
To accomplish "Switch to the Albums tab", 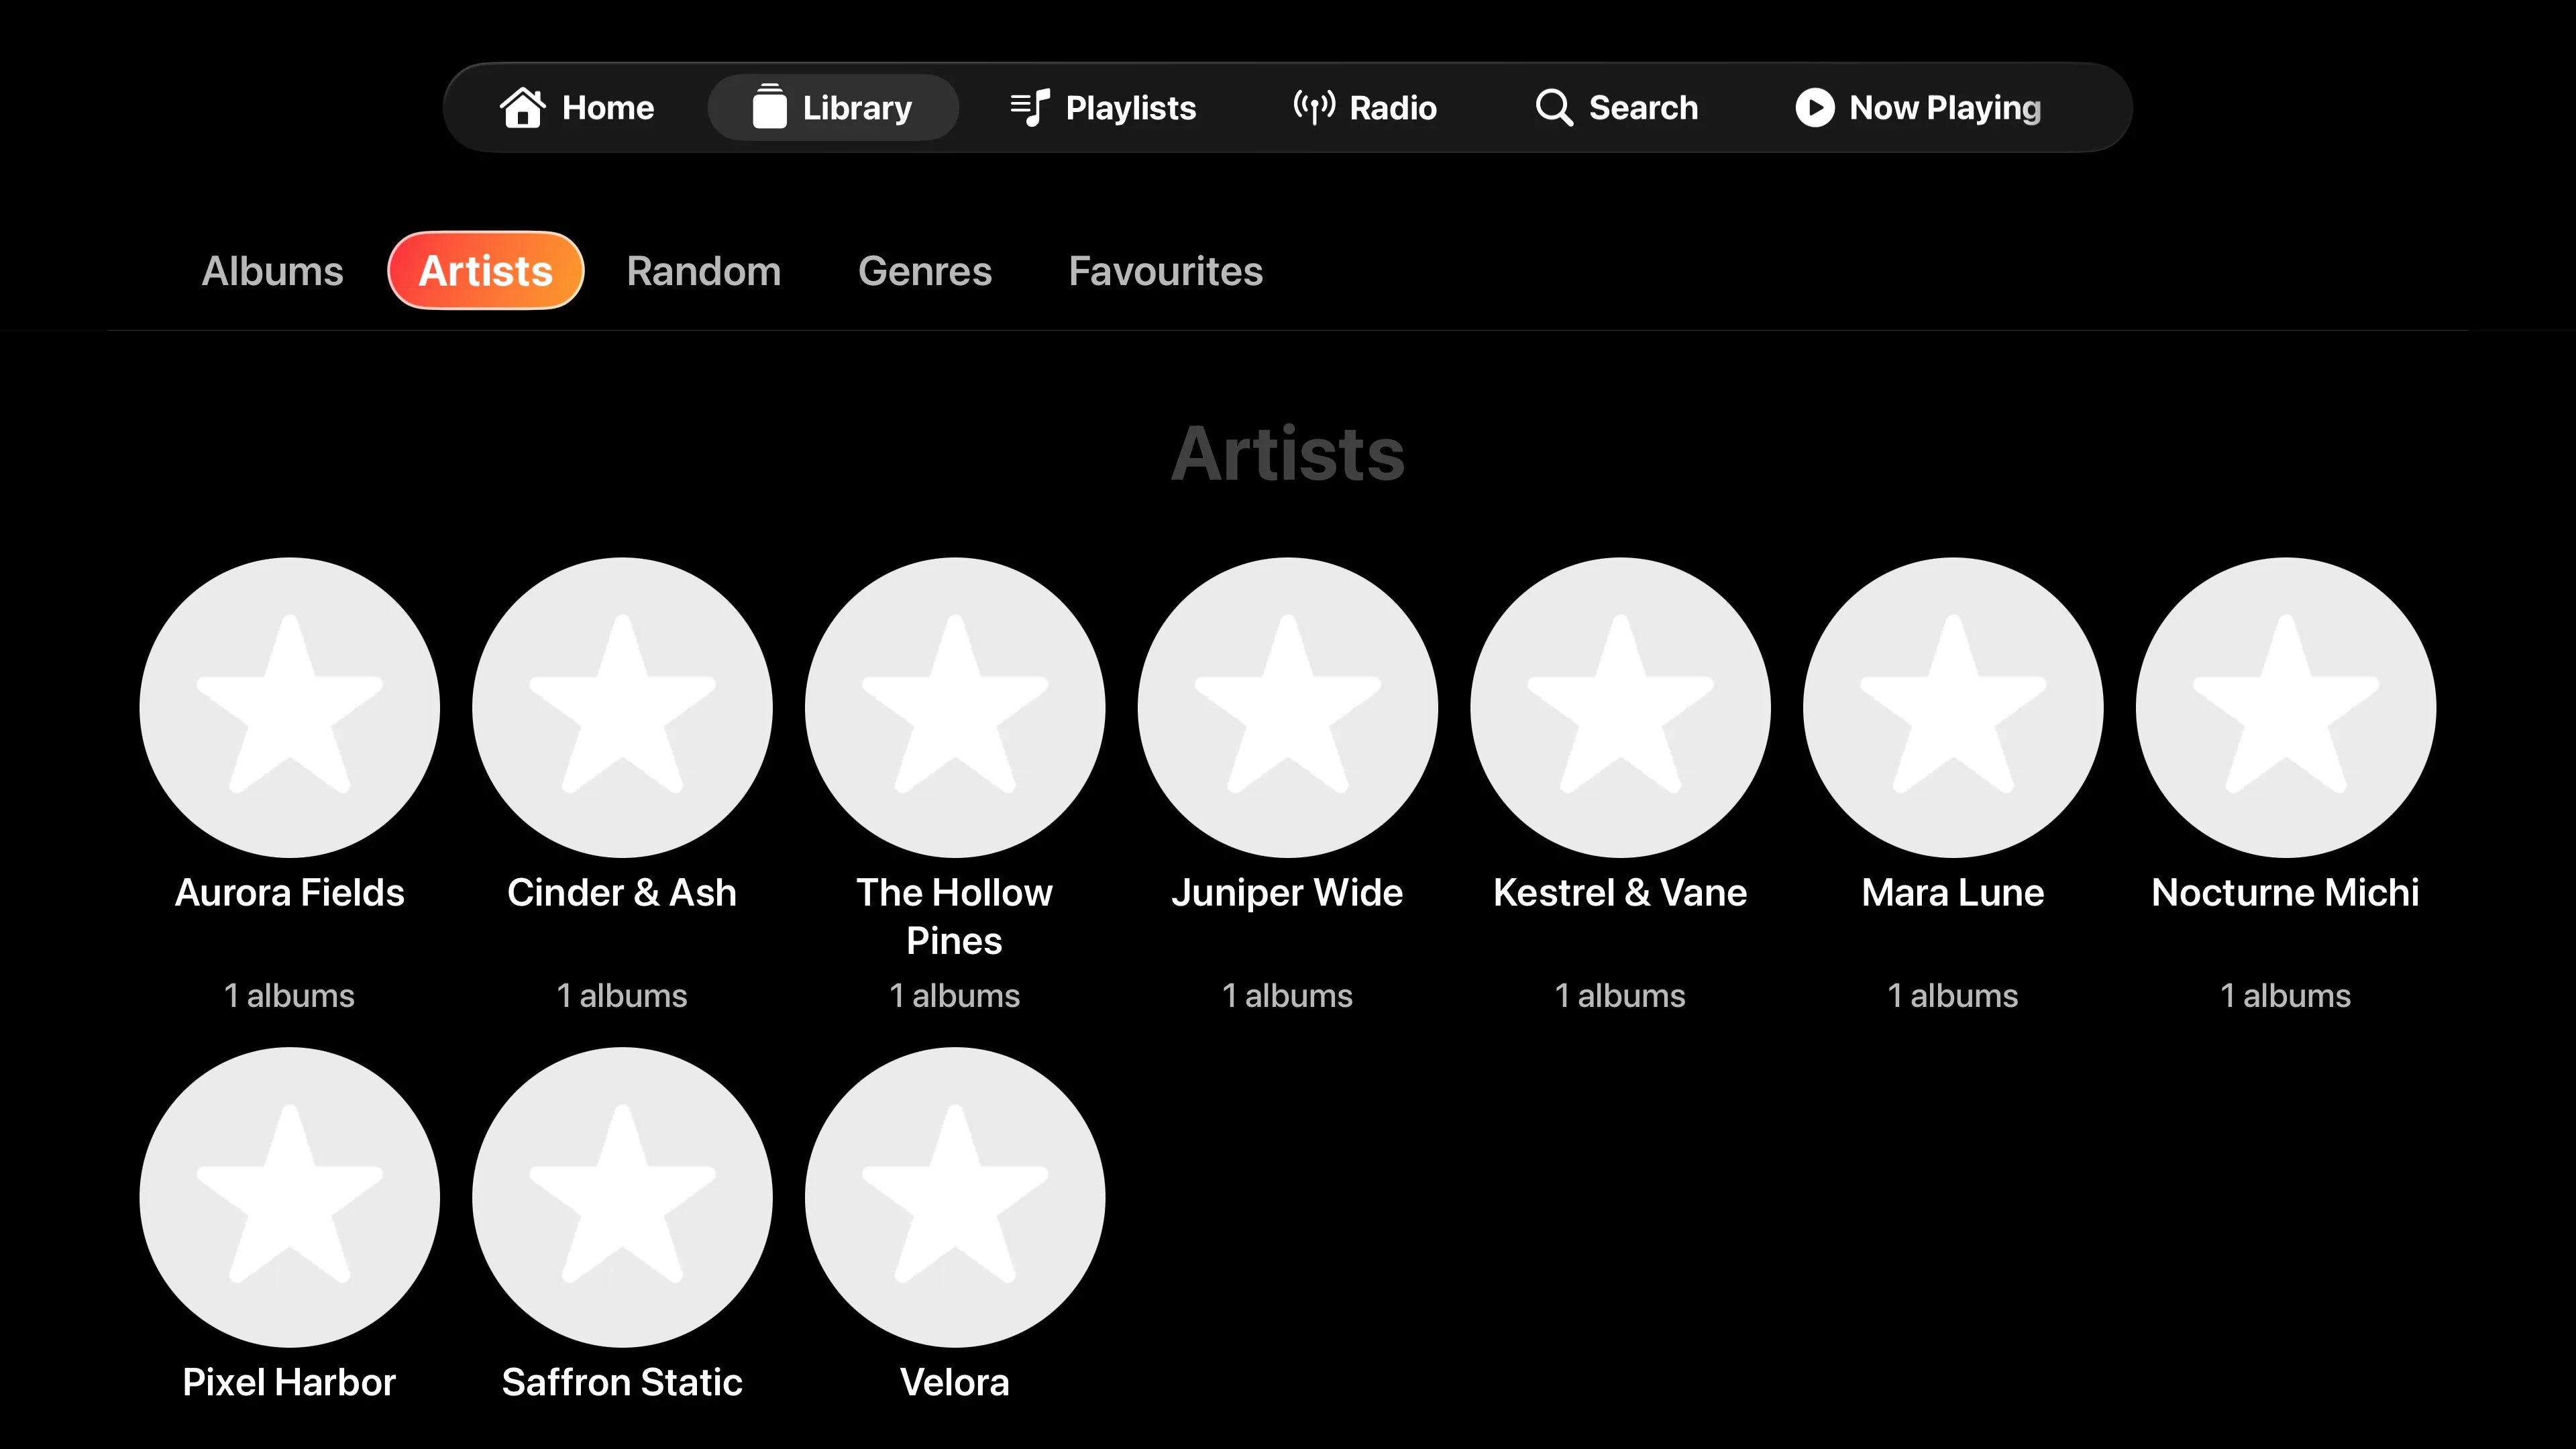I will coord(272,271).
